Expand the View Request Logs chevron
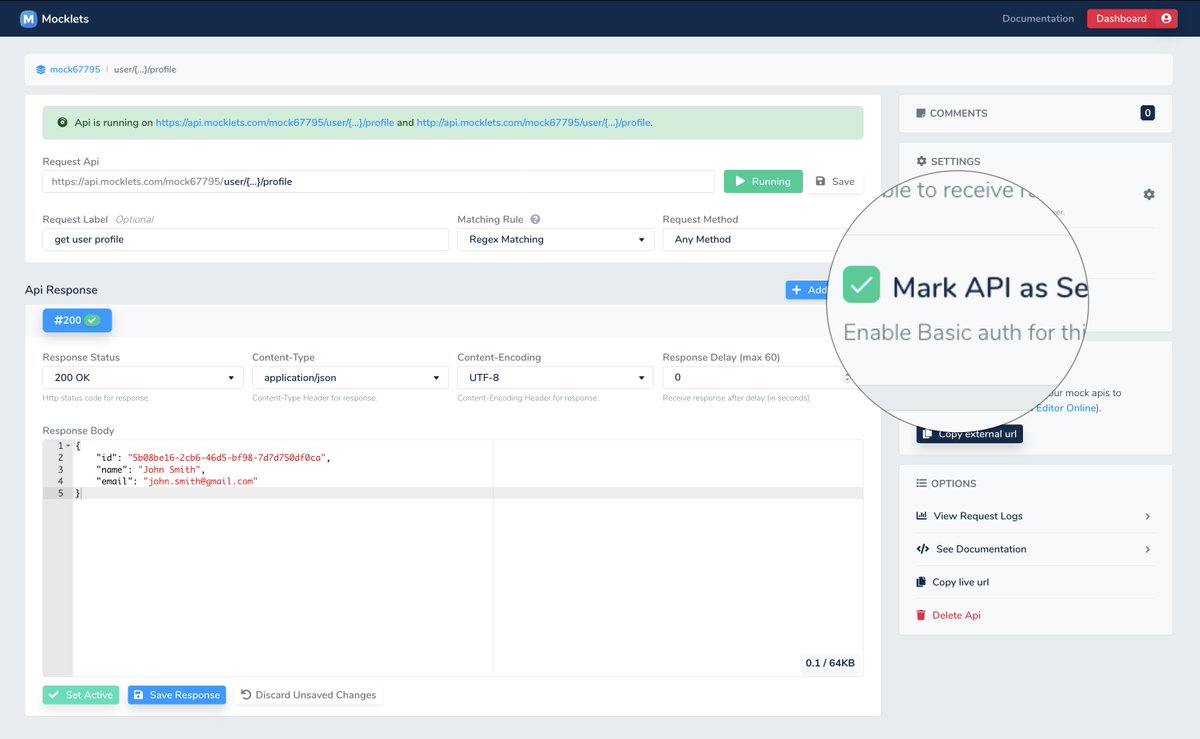The width and height of the screenshot is (1200, 739). (x=1147, y=516)
